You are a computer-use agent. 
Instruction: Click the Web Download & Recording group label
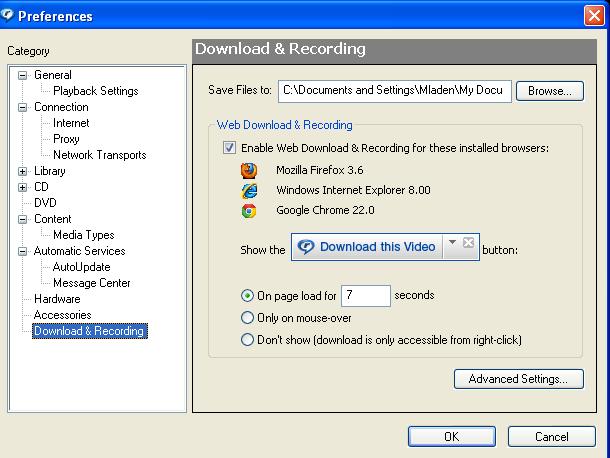coord(284,125)
